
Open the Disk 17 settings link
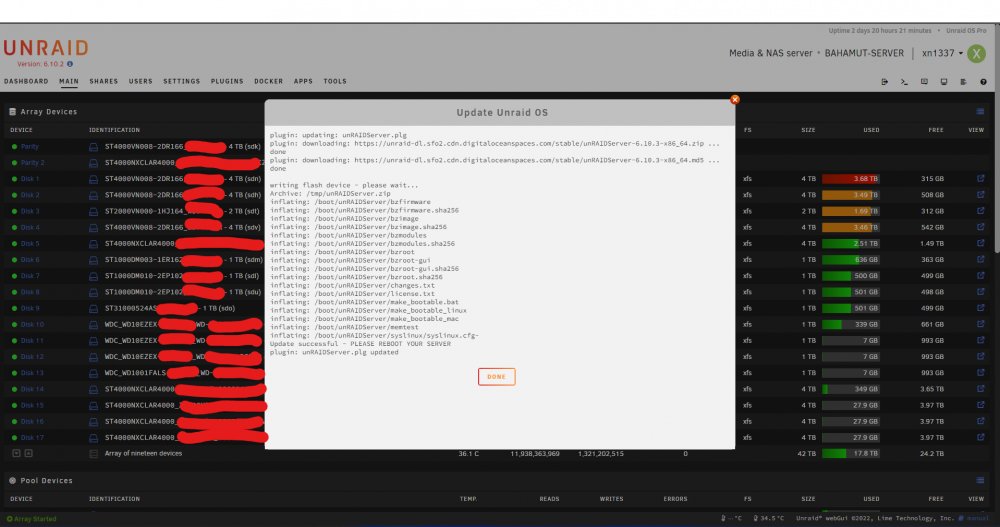click(32, 438)
